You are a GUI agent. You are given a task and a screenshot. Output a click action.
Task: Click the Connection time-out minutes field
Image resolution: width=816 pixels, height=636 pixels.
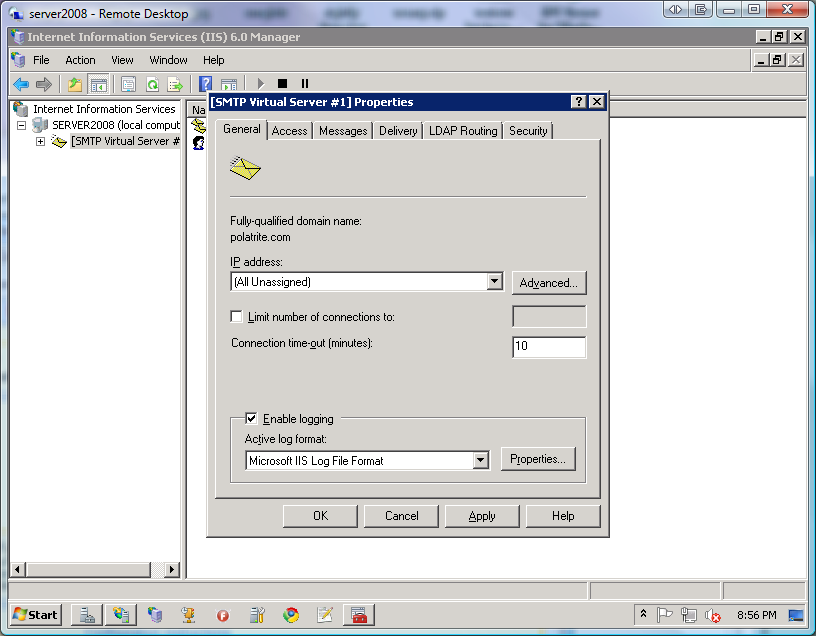click(x=549, y=347)
